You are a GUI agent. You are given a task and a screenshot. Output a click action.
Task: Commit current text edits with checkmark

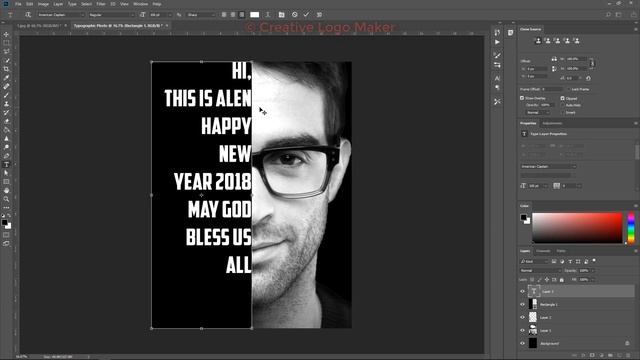307,15
